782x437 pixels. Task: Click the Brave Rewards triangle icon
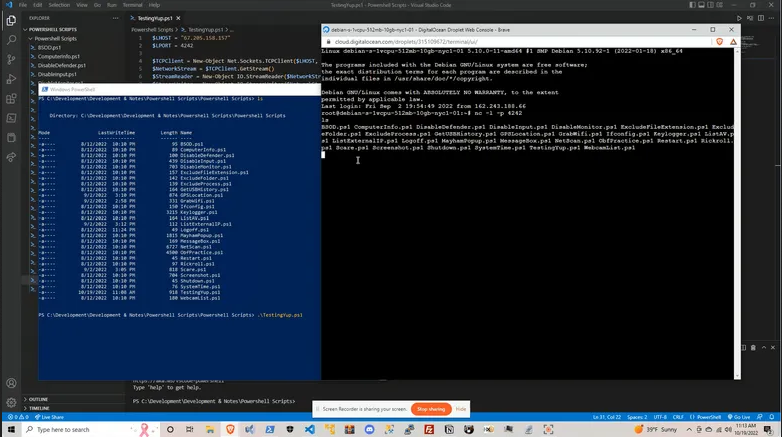pyautogui.click(x=733, y=42)
